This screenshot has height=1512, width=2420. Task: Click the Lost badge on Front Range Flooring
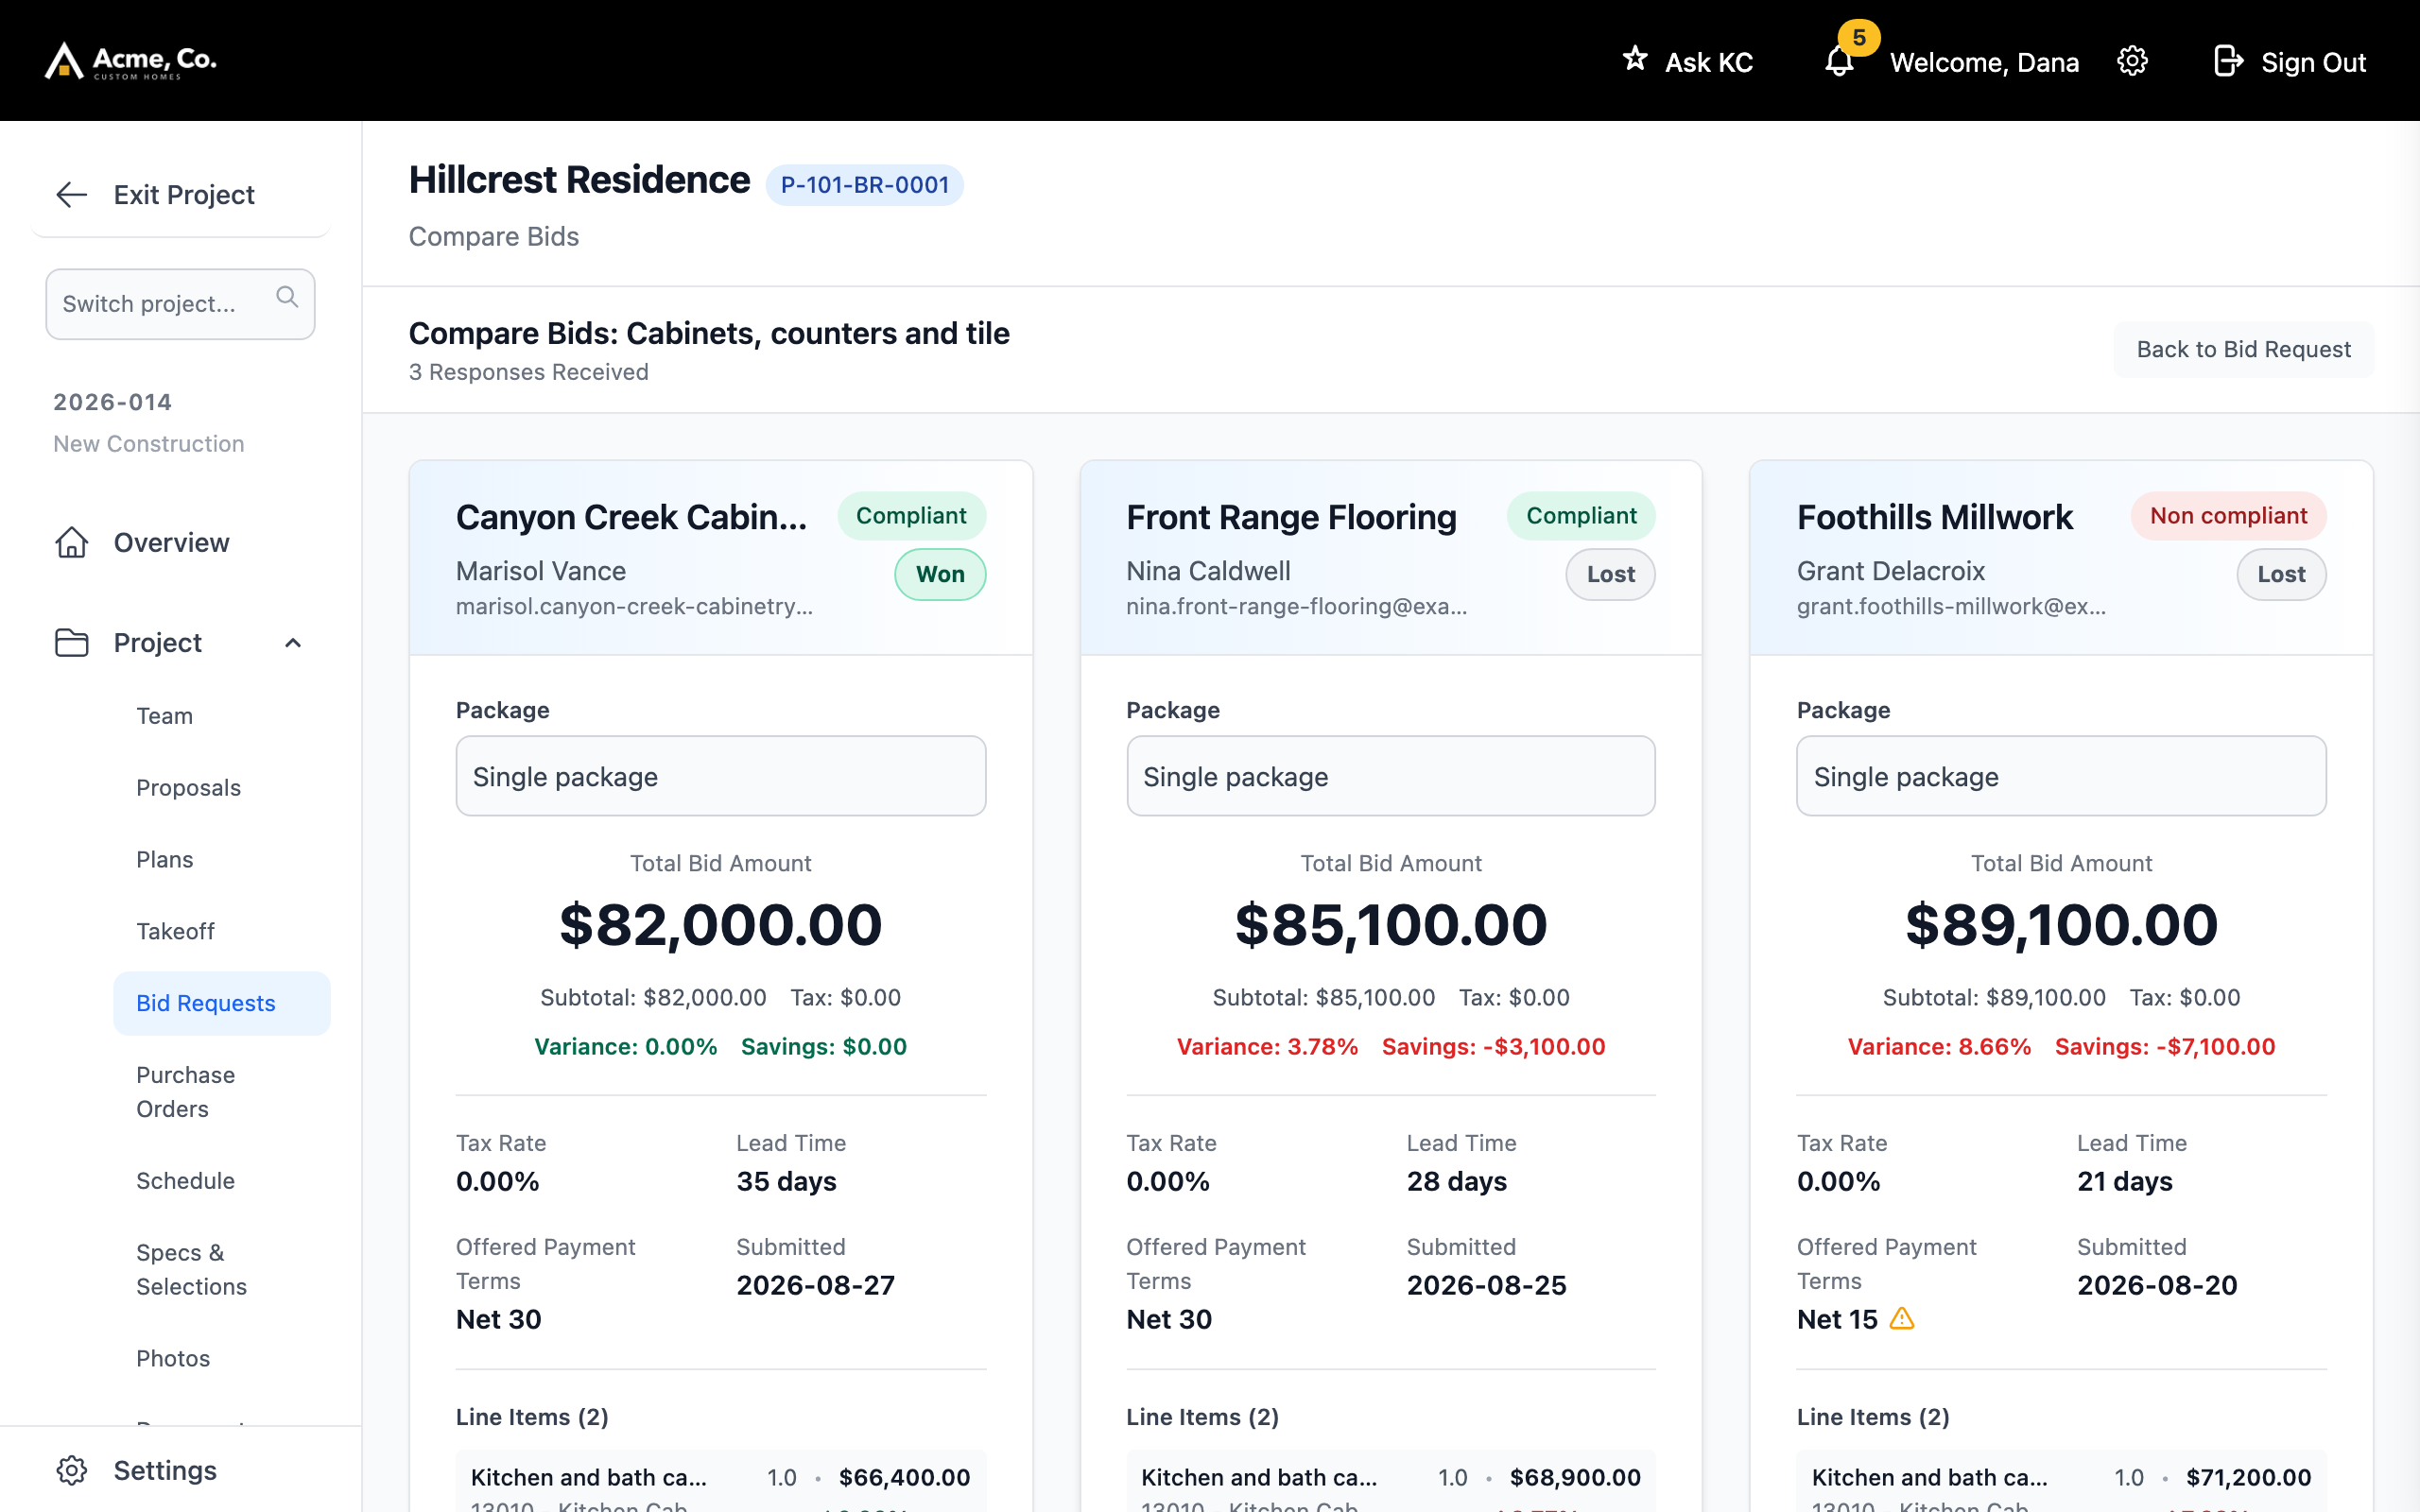click(x=1610, y=574)
